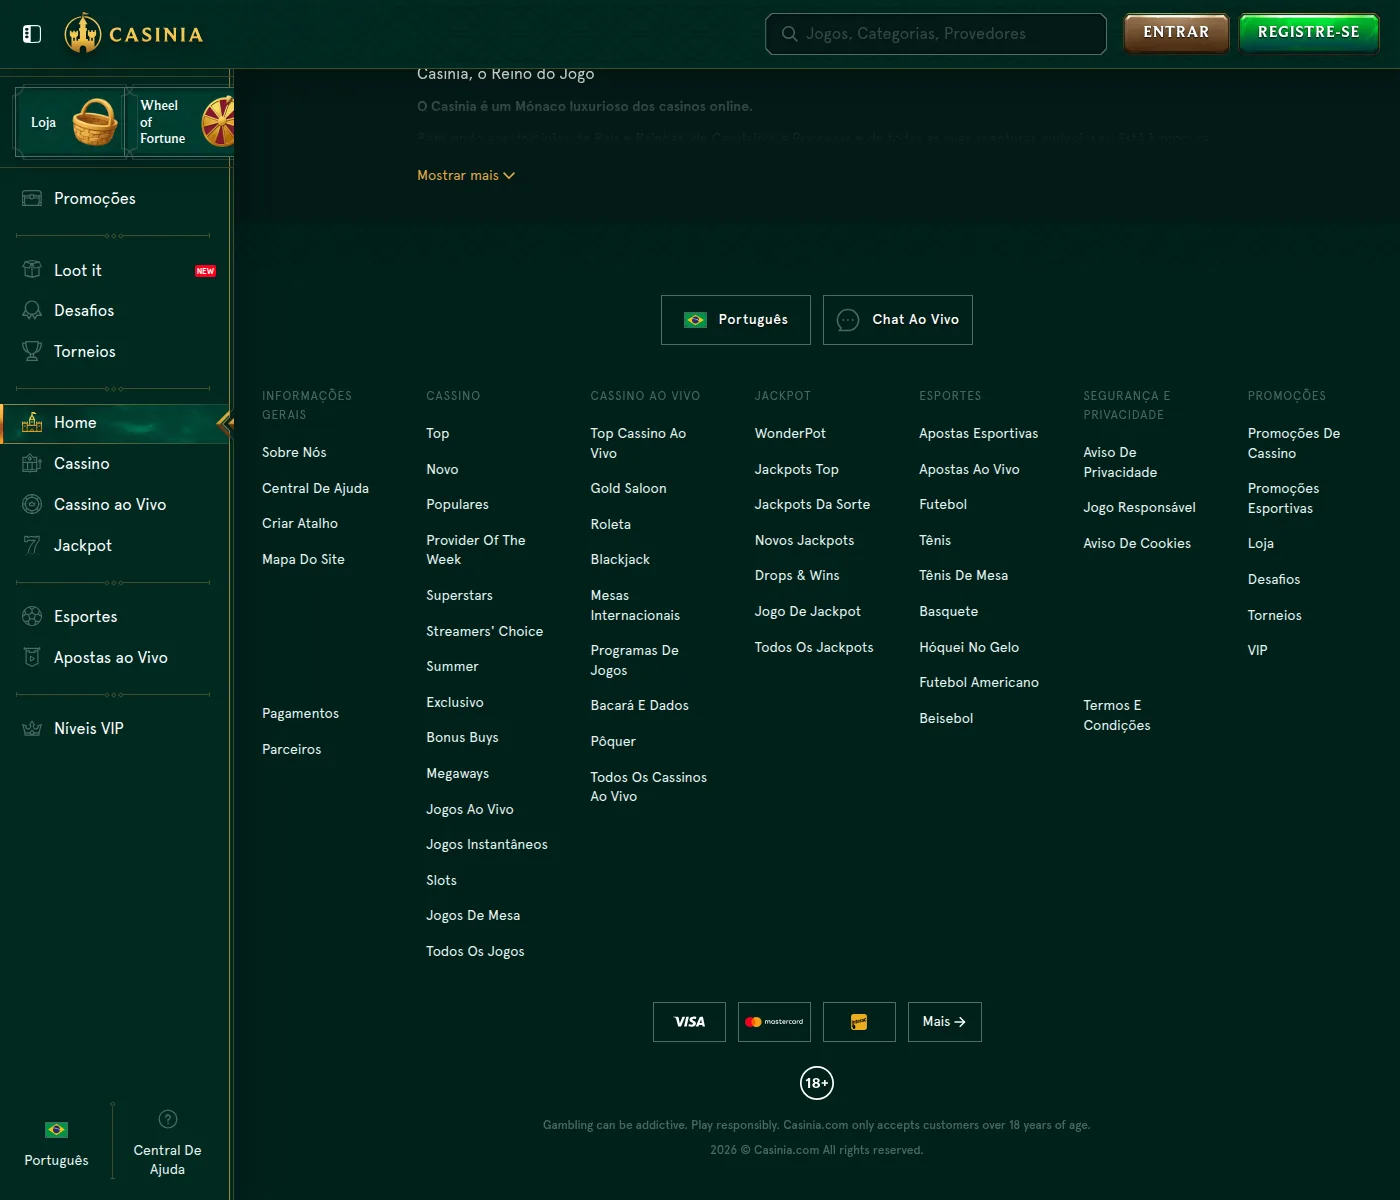Open the Pagamentos footer link

point(300,713)
